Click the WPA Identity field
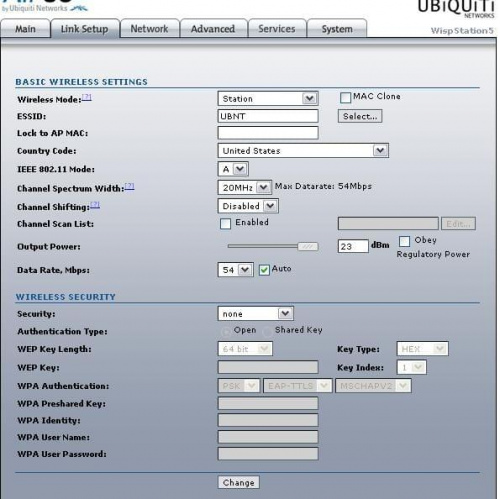 click(268, 420)
